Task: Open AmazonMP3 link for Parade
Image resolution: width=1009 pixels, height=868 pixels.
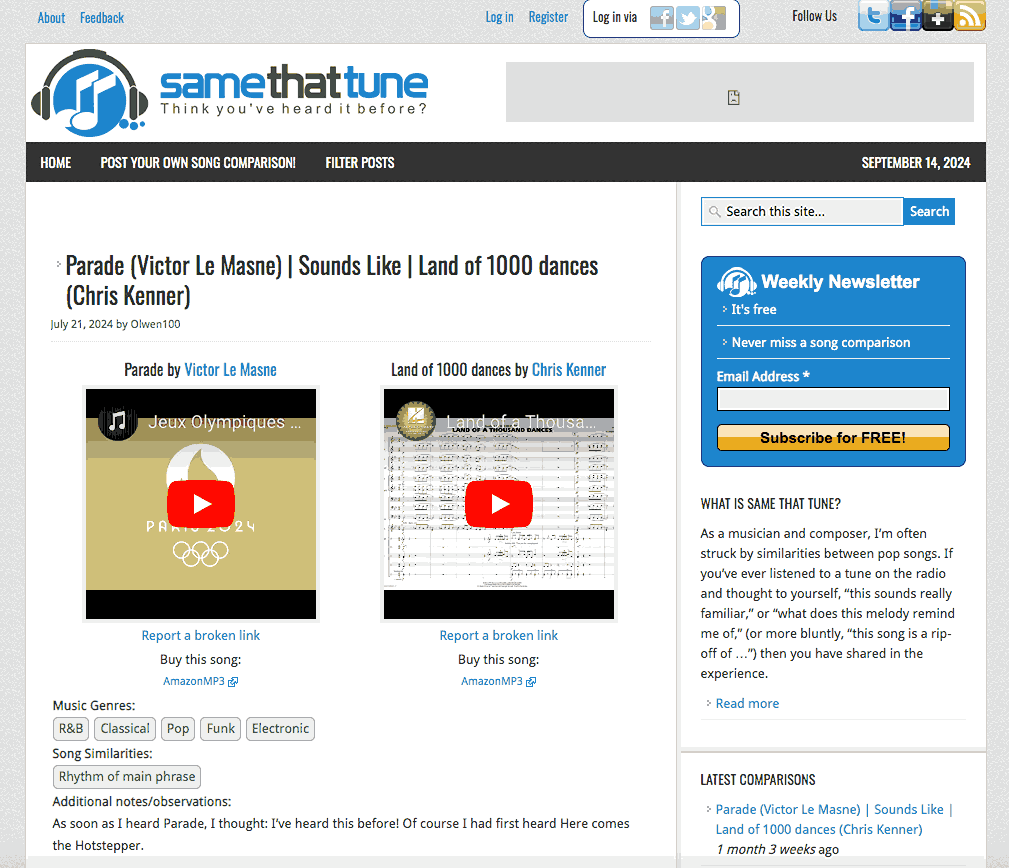Action: [194, 681]
